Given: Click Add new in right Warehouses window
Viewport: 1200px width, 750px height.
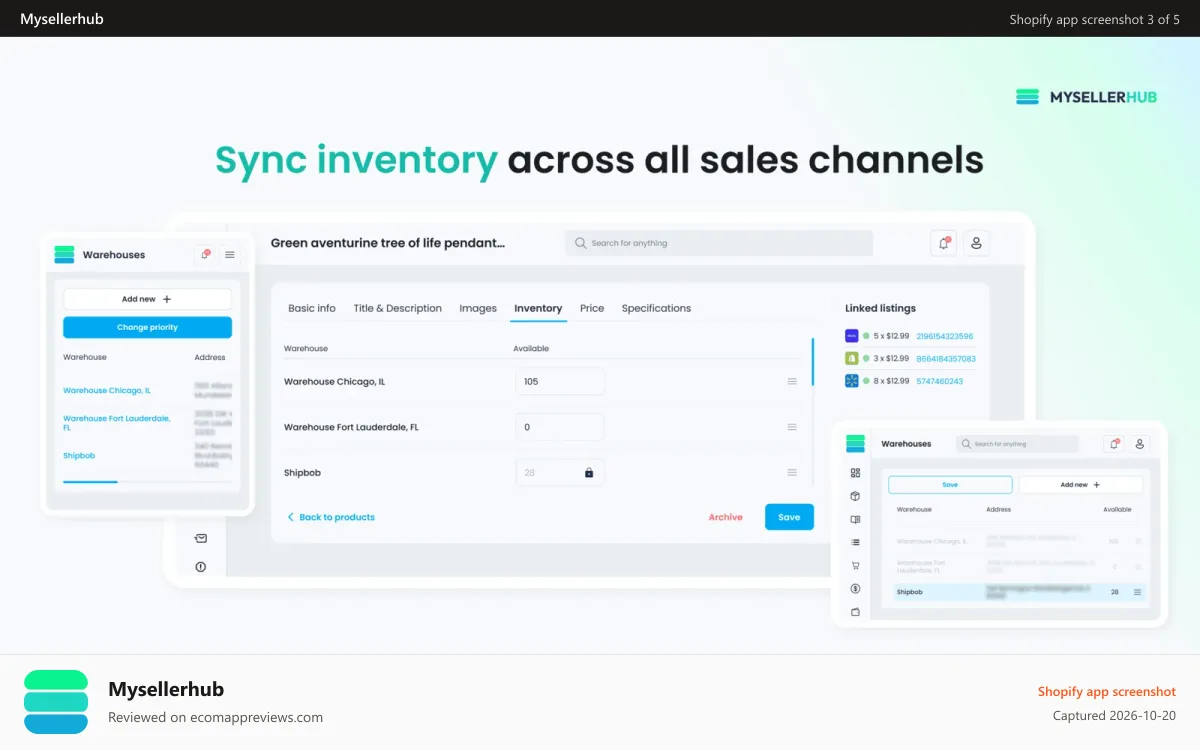Looking at the screenshot, I should 1080,484.
